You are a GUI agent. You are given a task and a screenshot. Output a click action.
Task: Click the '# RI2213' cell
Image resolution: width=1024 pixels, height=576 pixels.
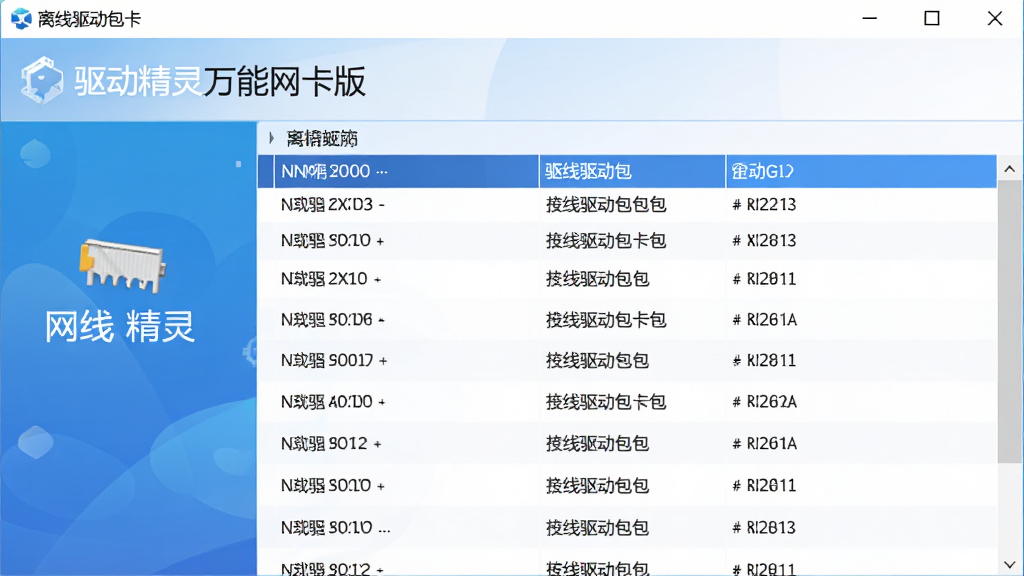pyautogui.click(x=764, y=204)
